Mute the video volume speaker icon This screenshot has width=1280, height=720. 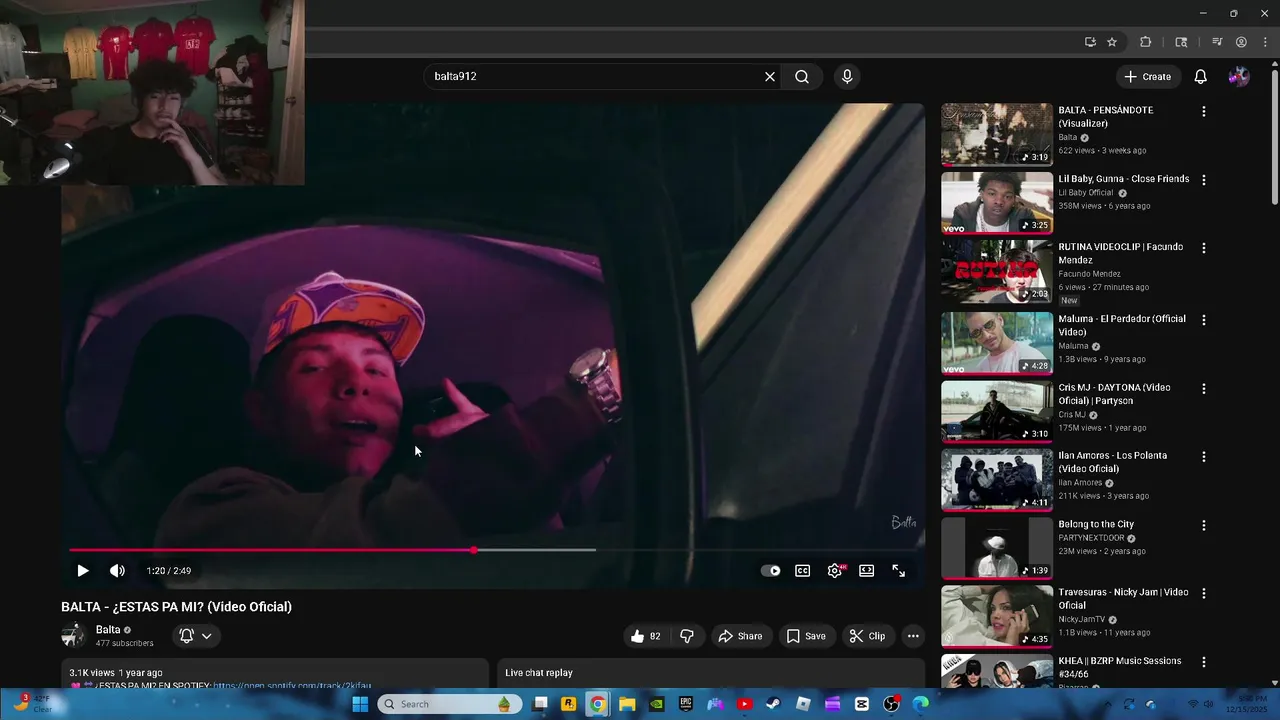tap(117, 571)
